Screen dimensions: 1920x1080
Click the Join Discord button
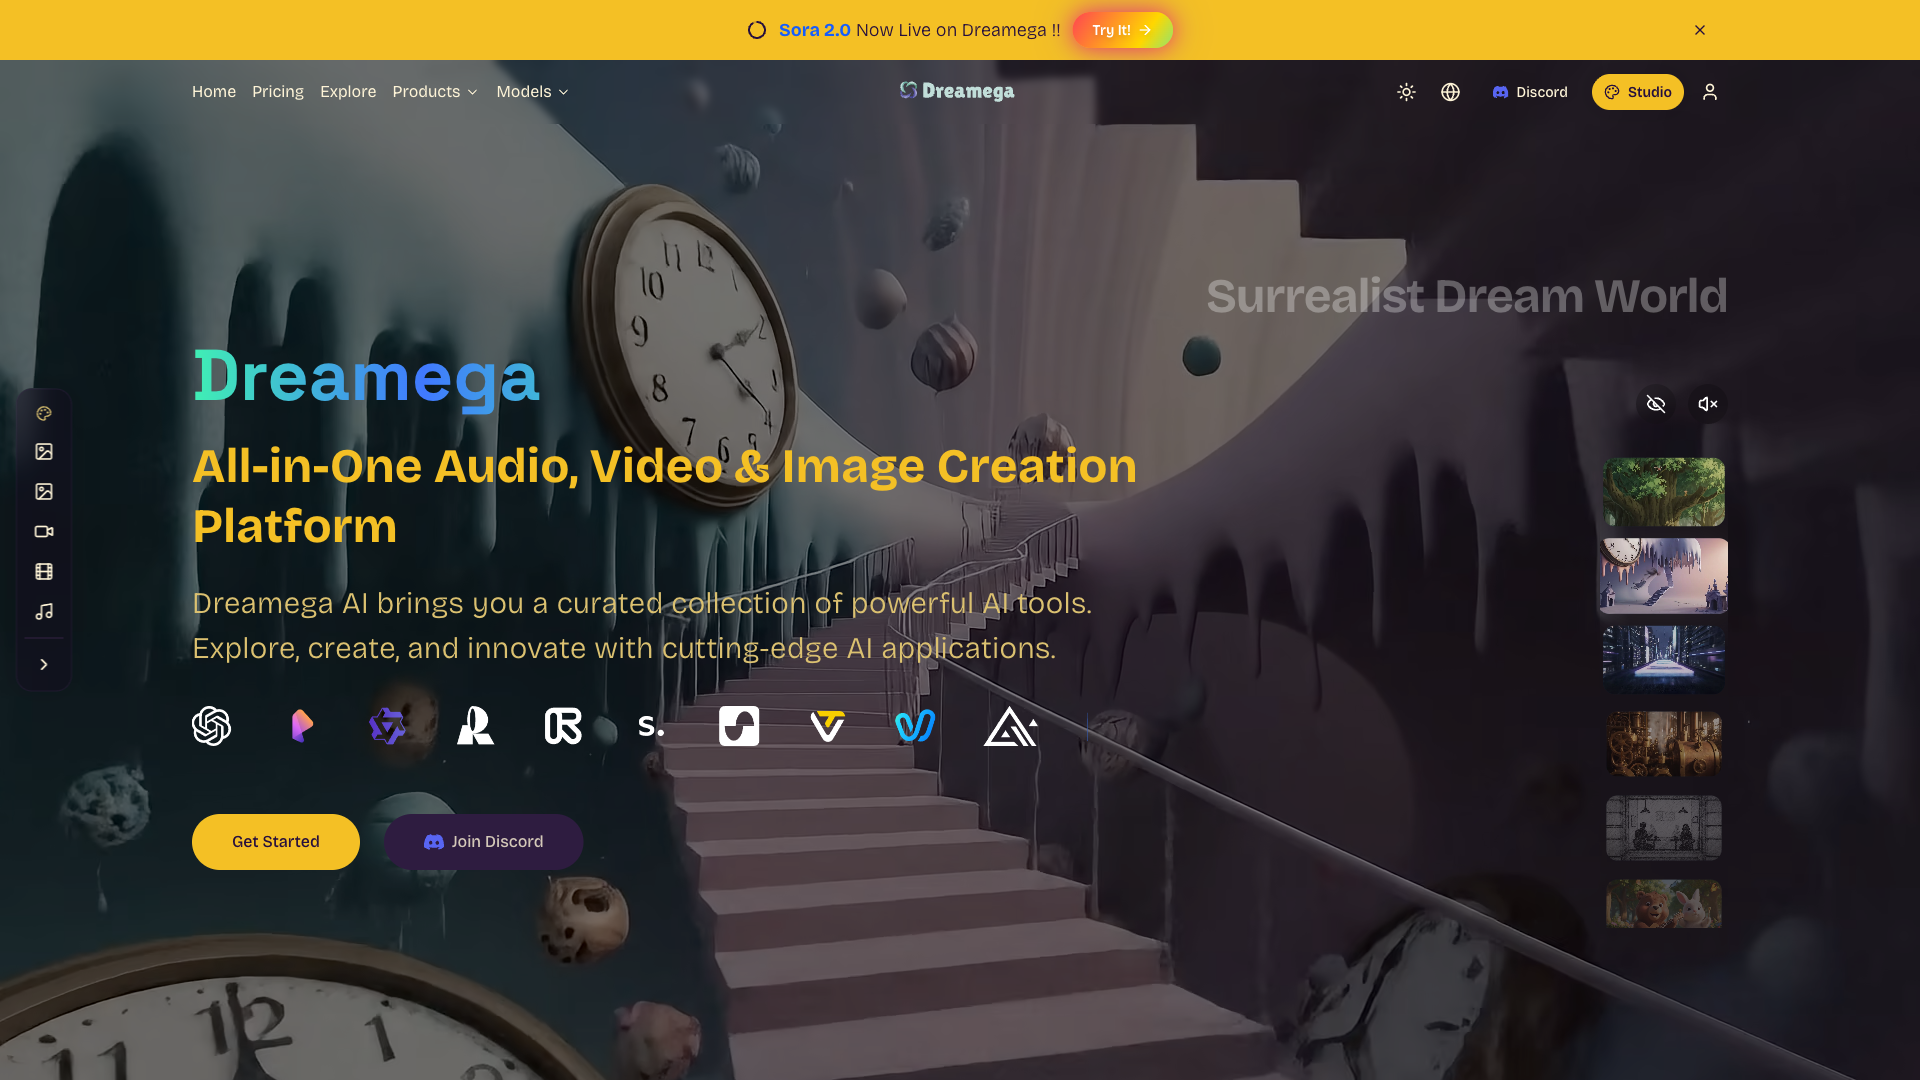(484, 842)
